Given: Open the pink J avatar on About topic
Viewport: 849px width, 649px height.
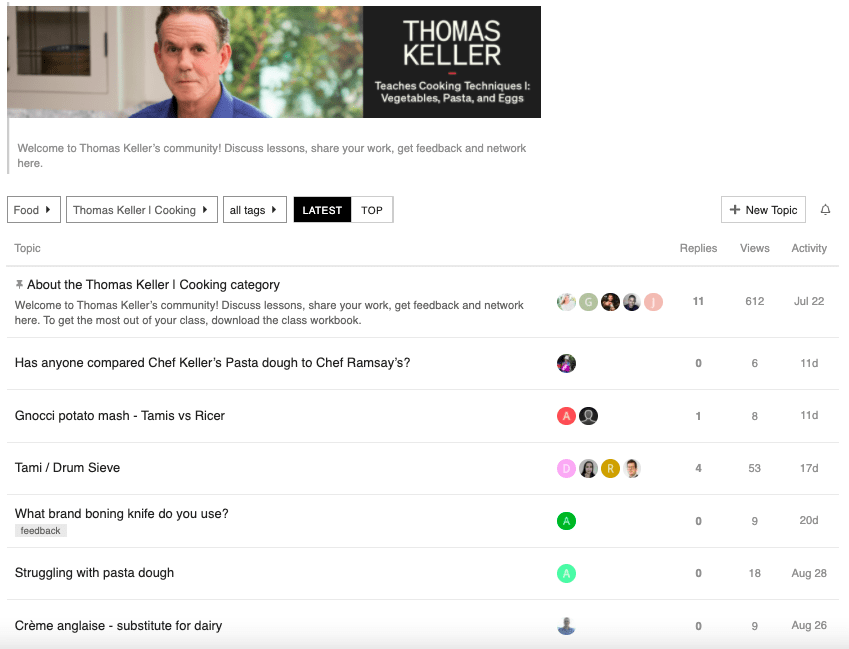Looking at the screenshot, I should point(653,302).
